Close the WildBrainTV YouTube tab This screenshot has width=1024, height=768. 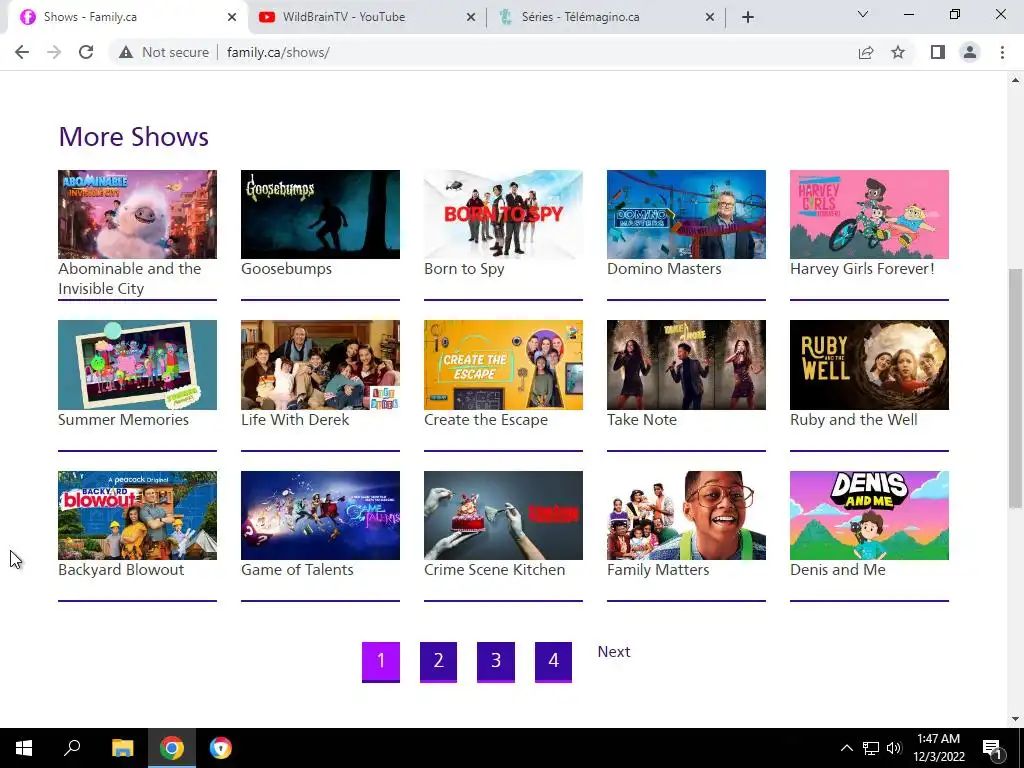click(471, 17)
